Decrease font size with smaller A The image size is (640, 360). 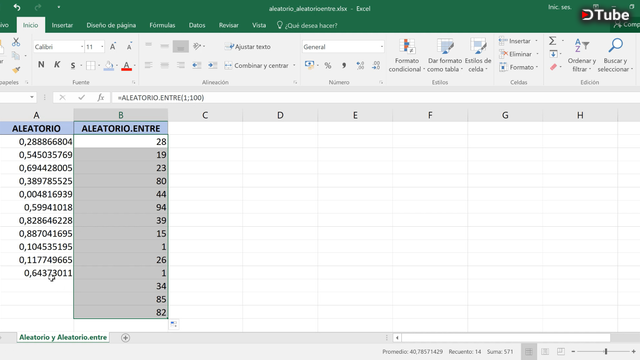point(129,47)
